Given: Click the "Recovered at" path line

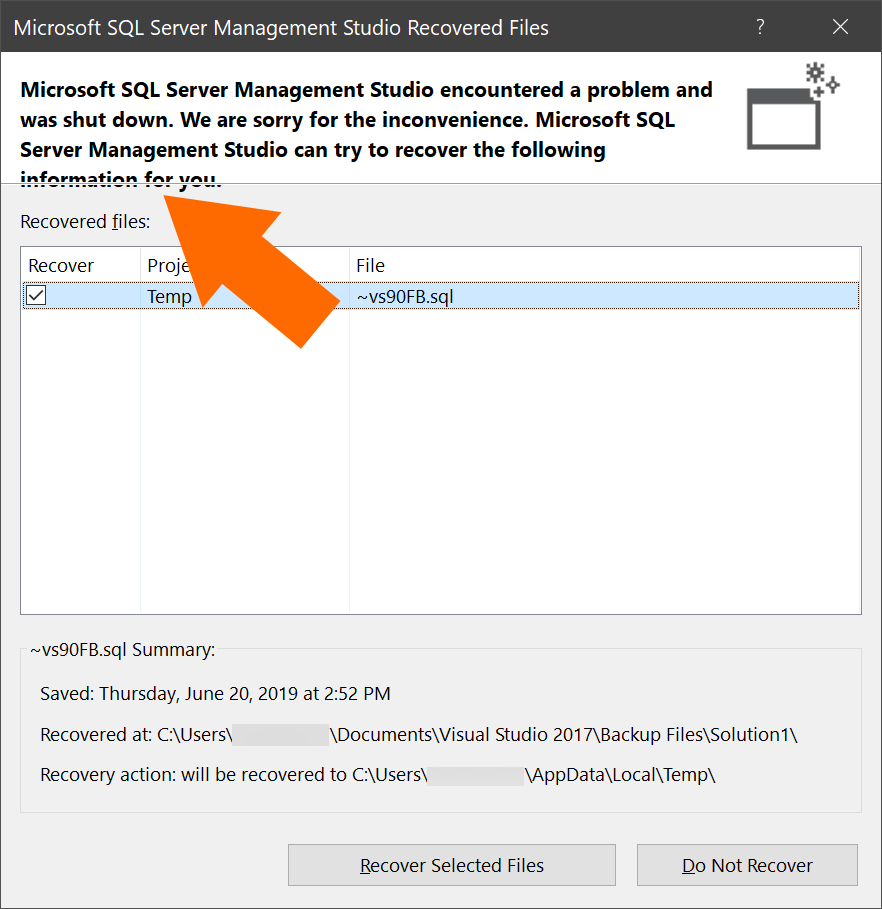Looking at the screenshot, I should (x=418, y=735).
